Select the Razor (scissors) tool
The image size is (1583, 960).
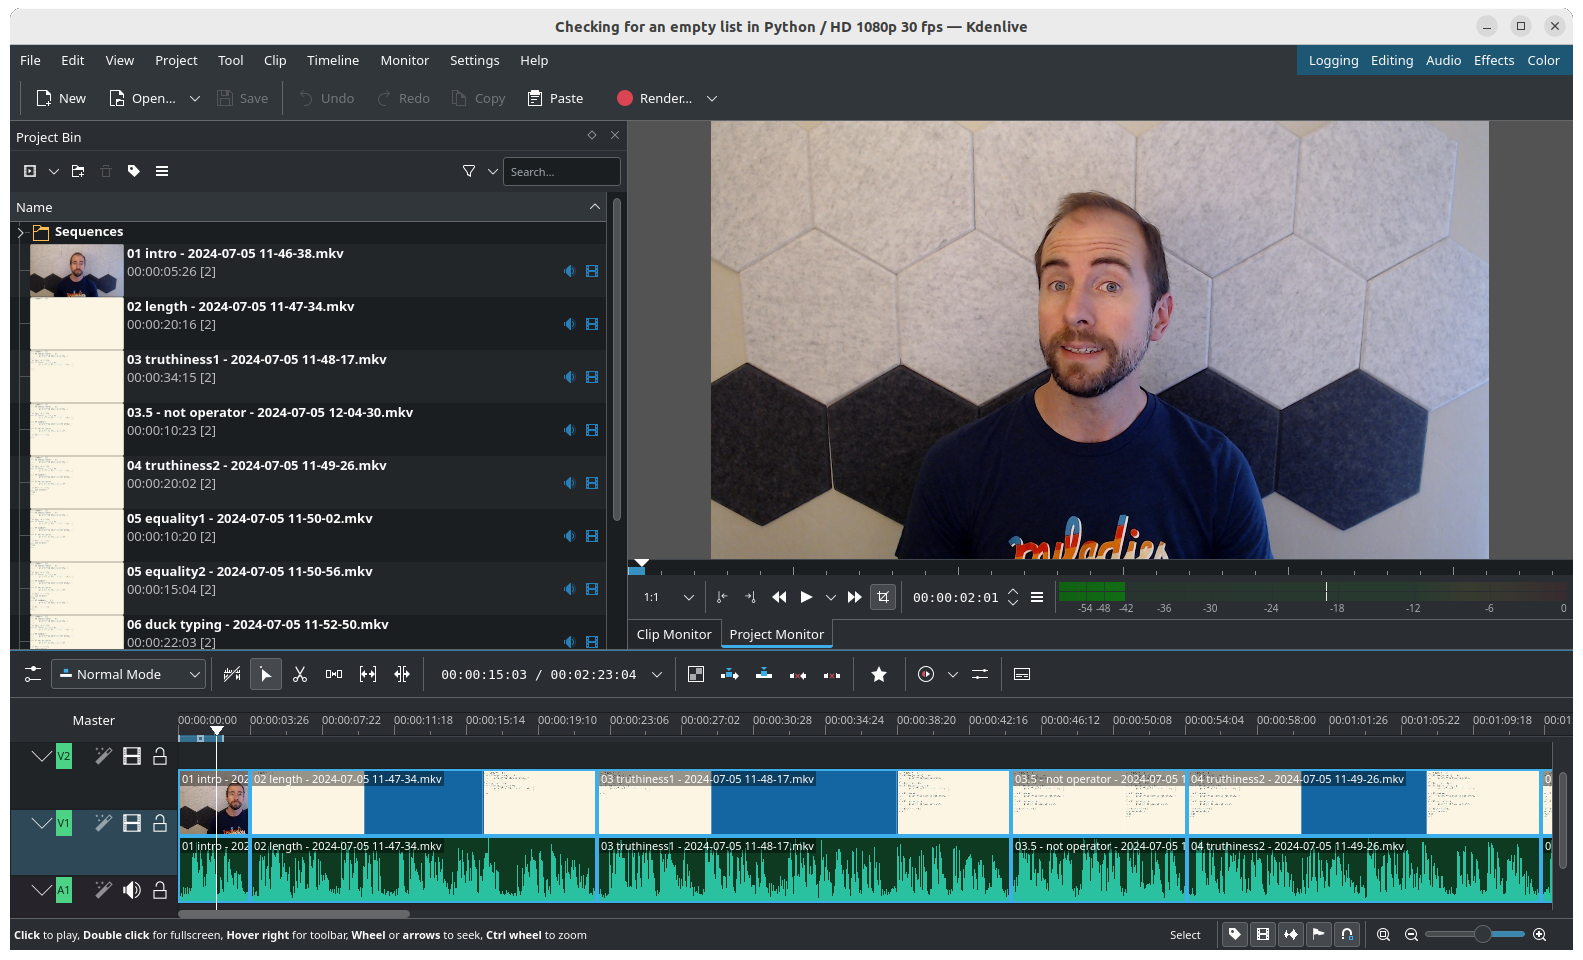(x=300, y=675)
